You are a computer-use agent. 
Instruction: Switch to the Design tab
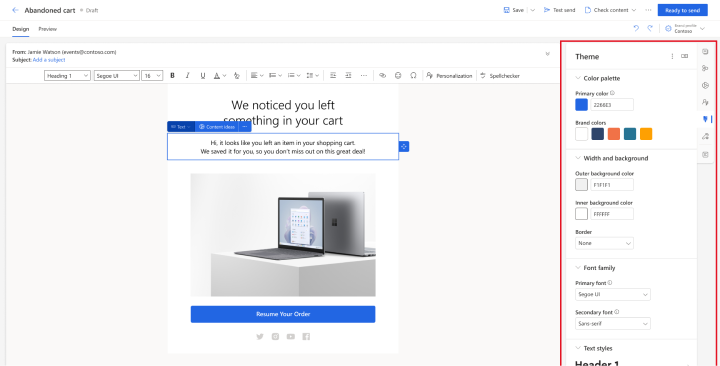pyautogui.click(x=21, y=29)
